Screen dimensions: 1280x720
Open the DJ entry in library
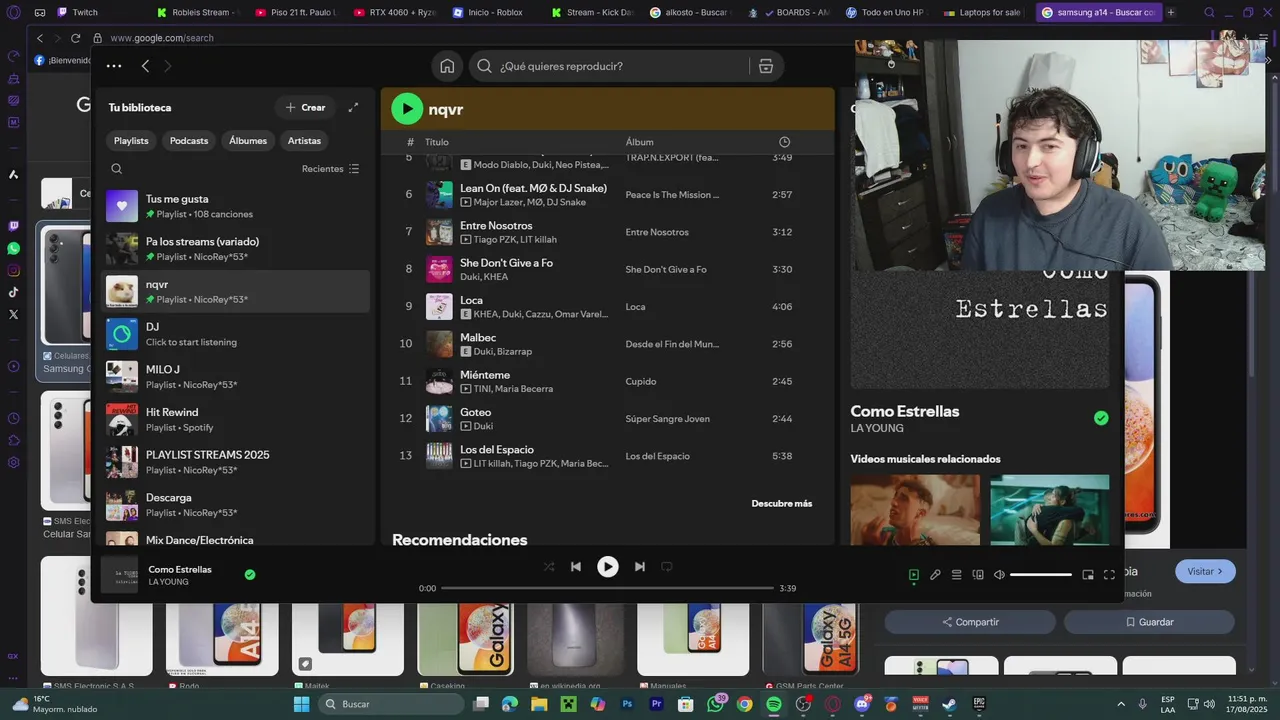click(x=236, y=334)
